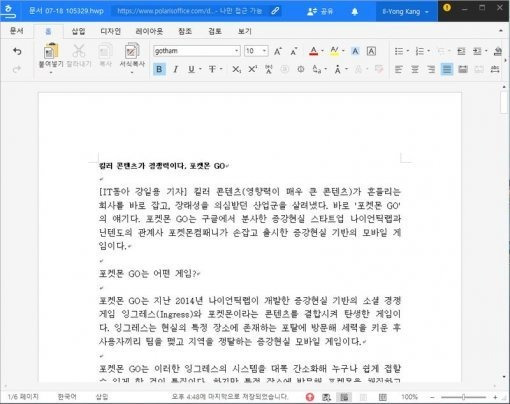Click the Redo arrow icon
This screenshot has height=404, width=510.
coord(17,69)
